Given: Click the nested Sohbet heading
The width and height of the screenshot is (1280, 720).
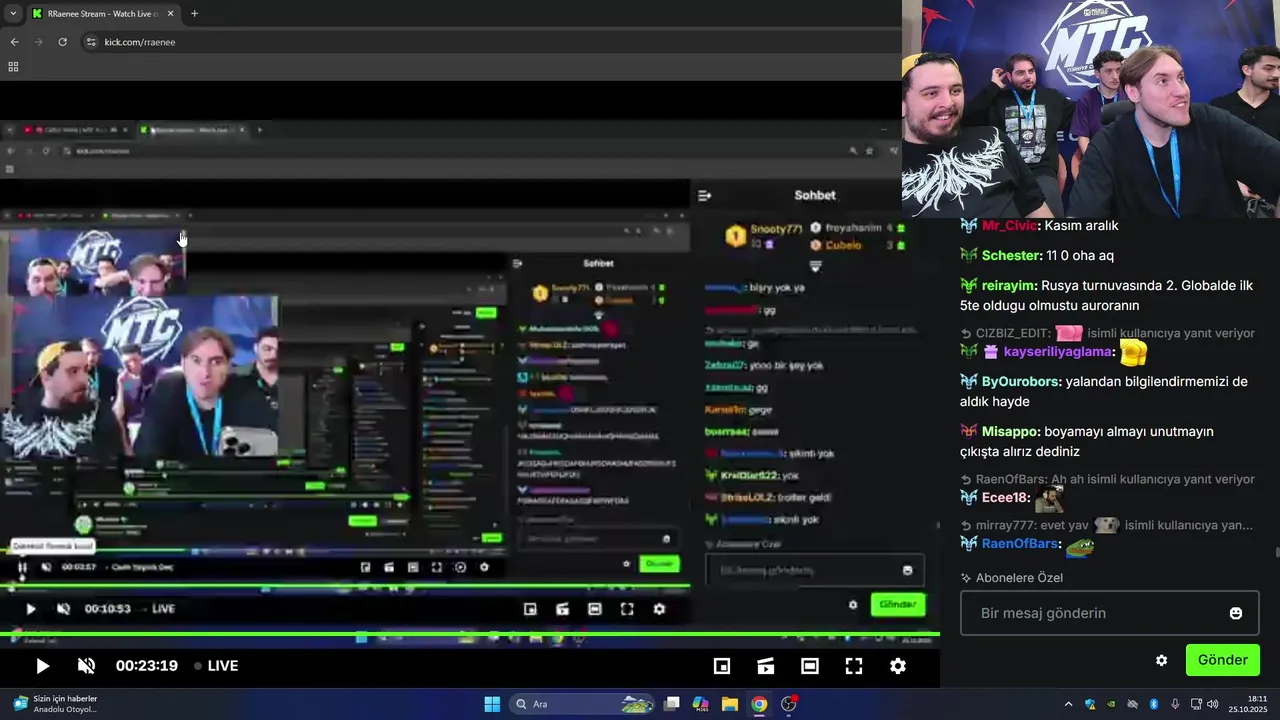Looking at the screenshot, I should (815, 196).
